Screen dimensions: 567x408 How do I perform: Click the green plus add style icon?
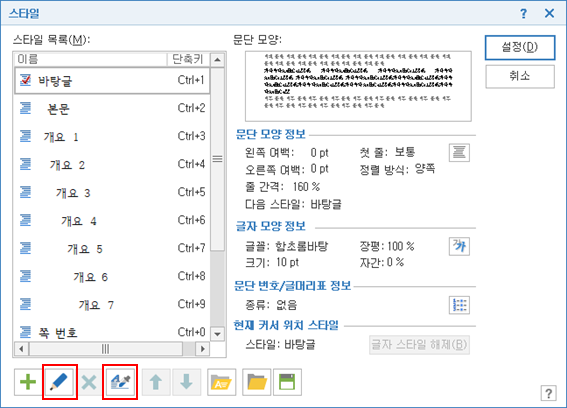(28, 382)
